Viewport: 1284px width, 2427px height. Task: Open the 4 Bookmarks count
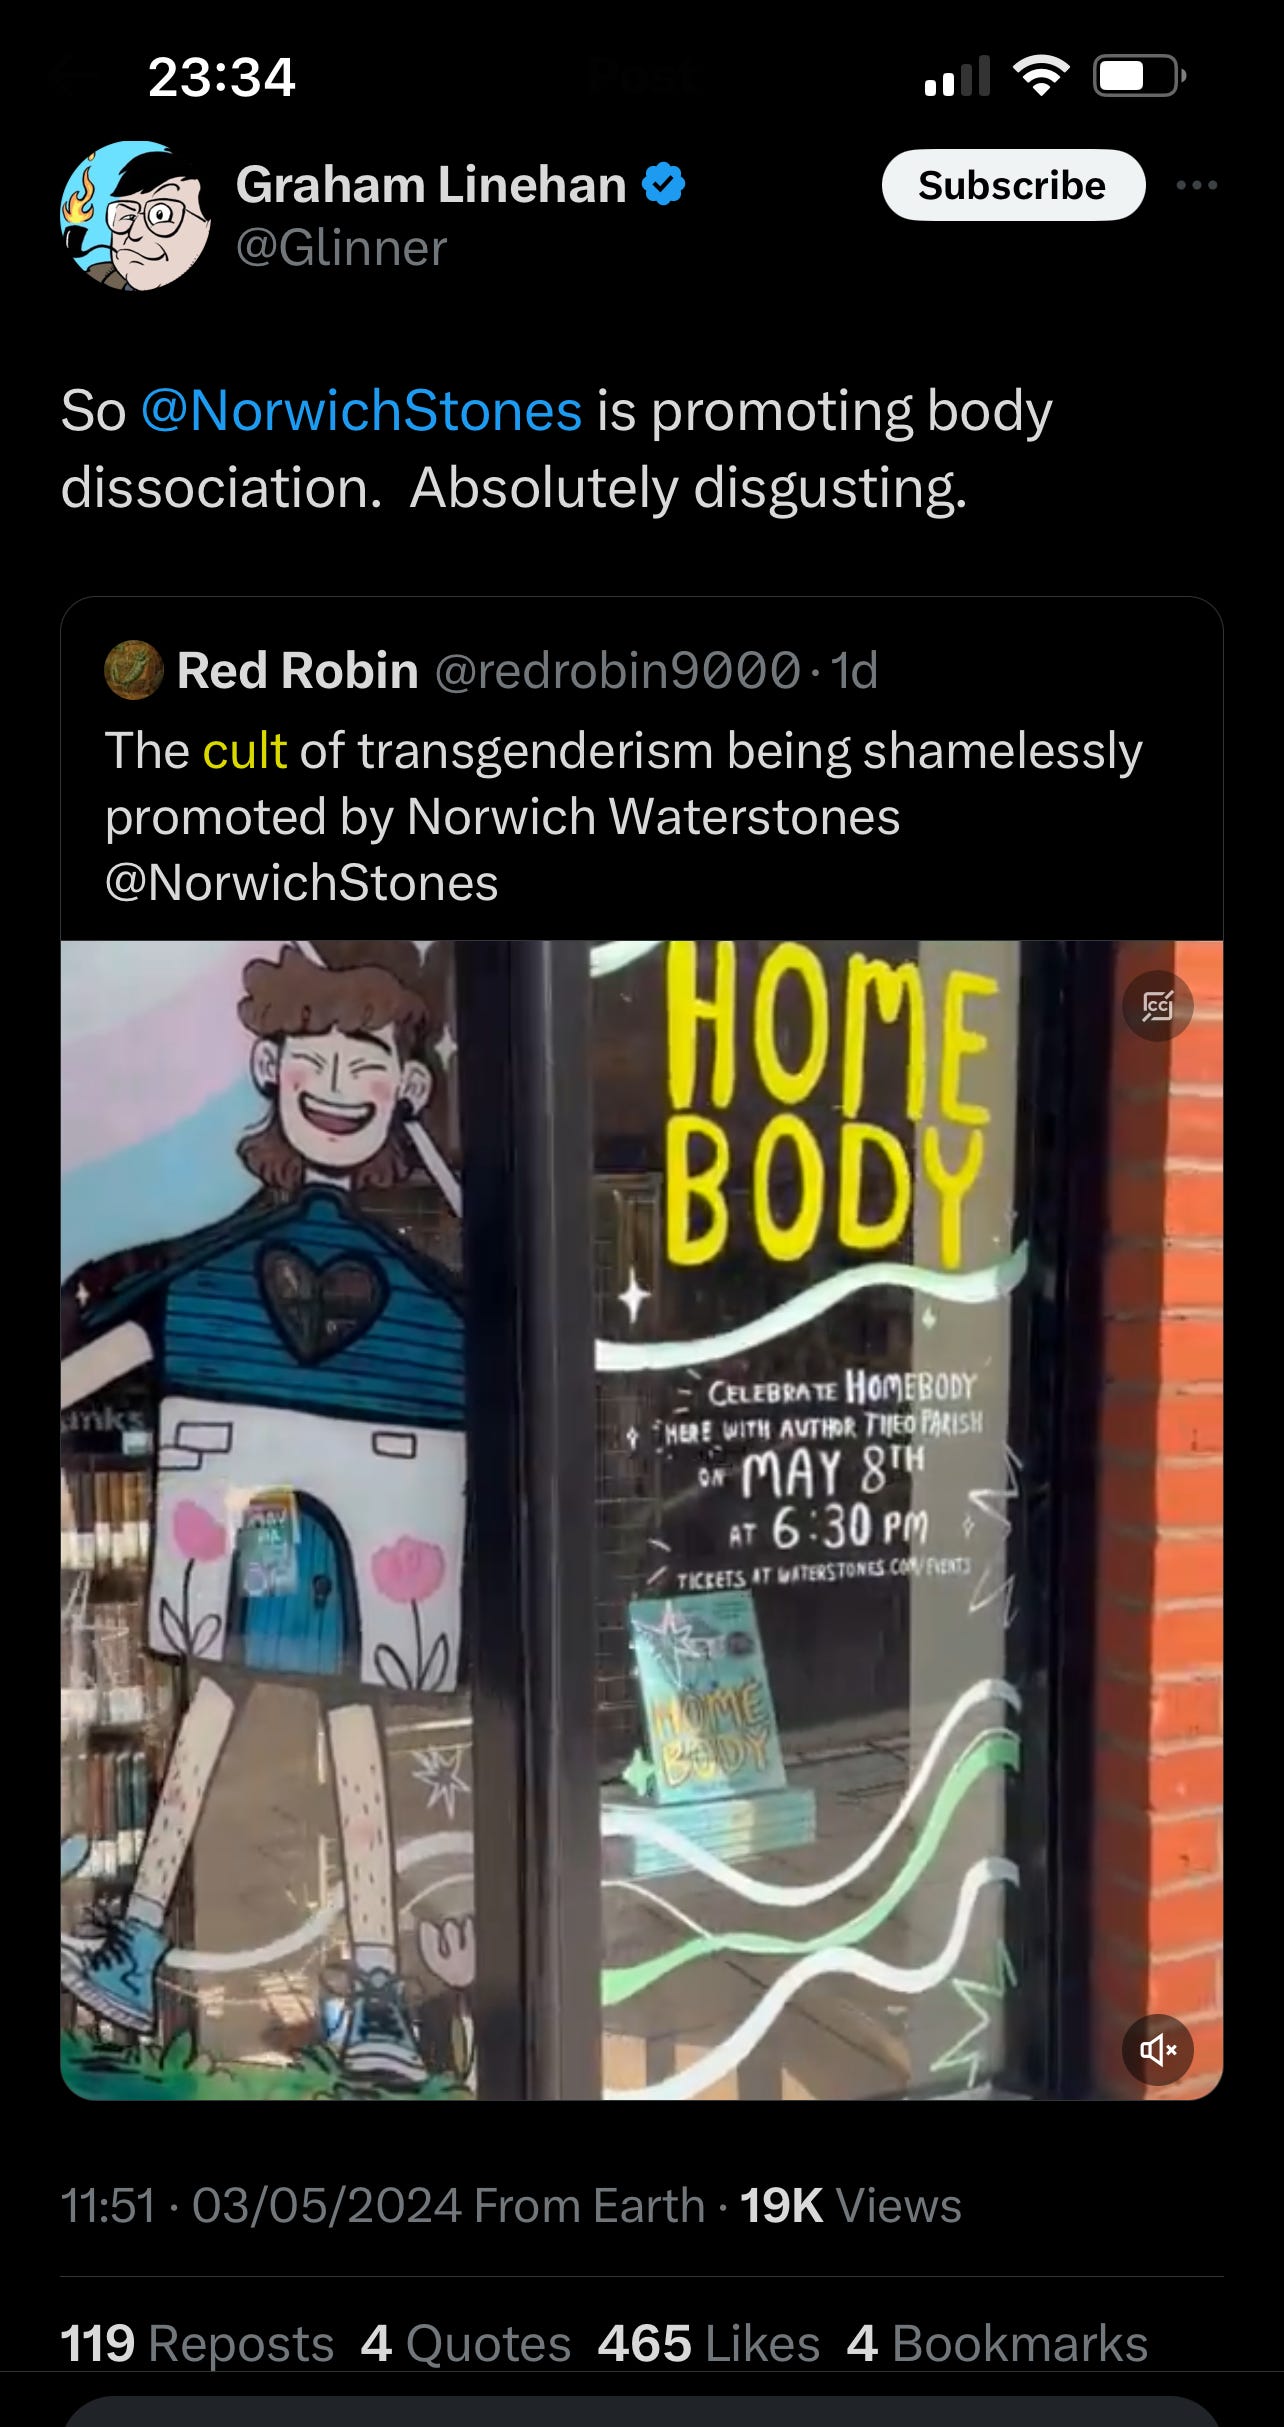coord(997,2343)
